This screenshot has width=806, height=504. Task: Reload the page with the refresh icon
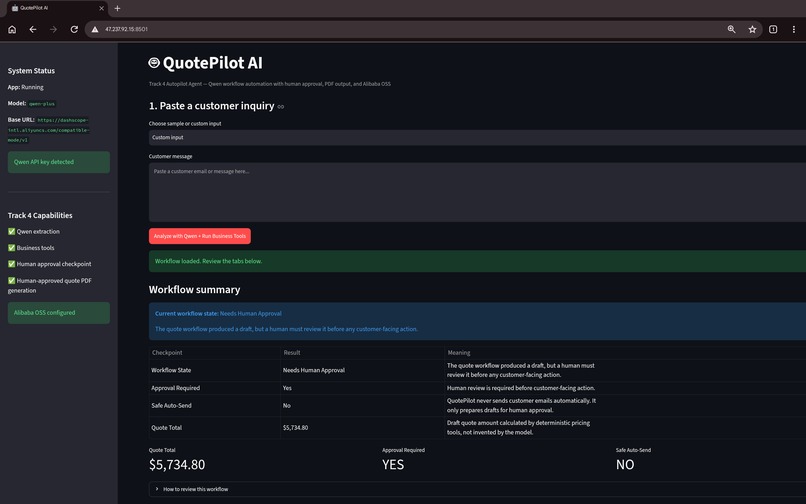click(74, 29)
